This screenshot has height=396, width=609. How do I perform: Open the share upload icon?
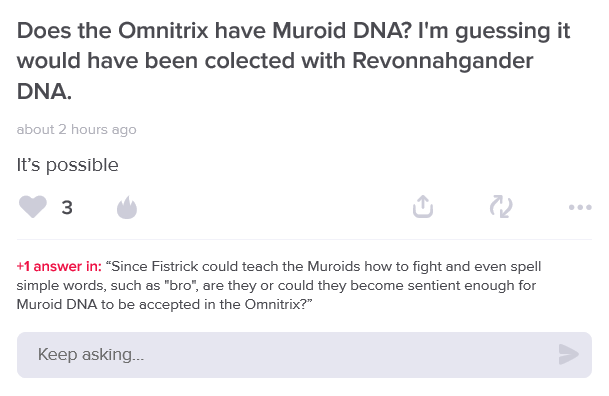[x=423, y=206]
